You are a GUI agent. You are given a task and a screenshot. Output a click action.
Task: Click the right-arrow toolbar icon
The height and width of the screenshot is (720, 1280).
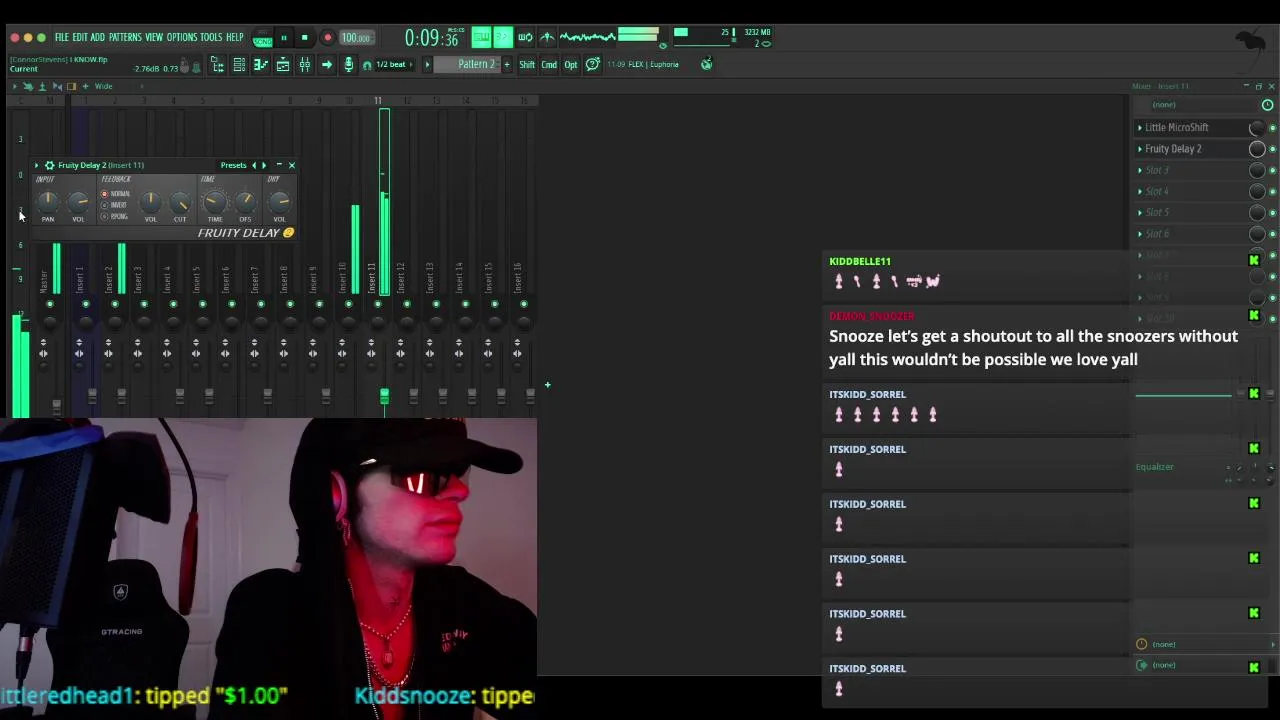tap(327, 65)
